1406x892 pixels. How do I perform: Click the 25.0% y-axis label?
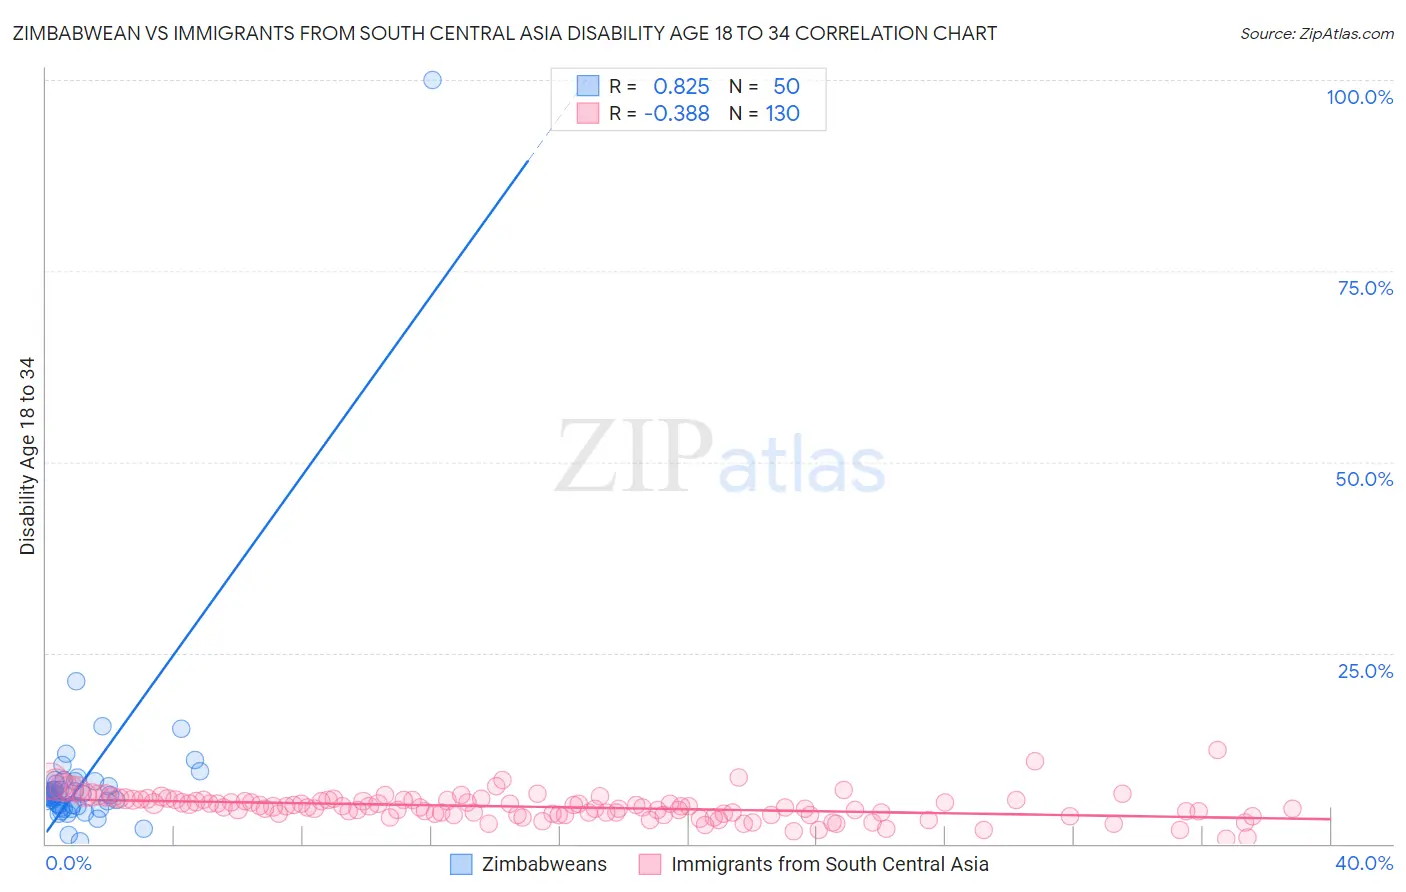(x=1365, y=671)
